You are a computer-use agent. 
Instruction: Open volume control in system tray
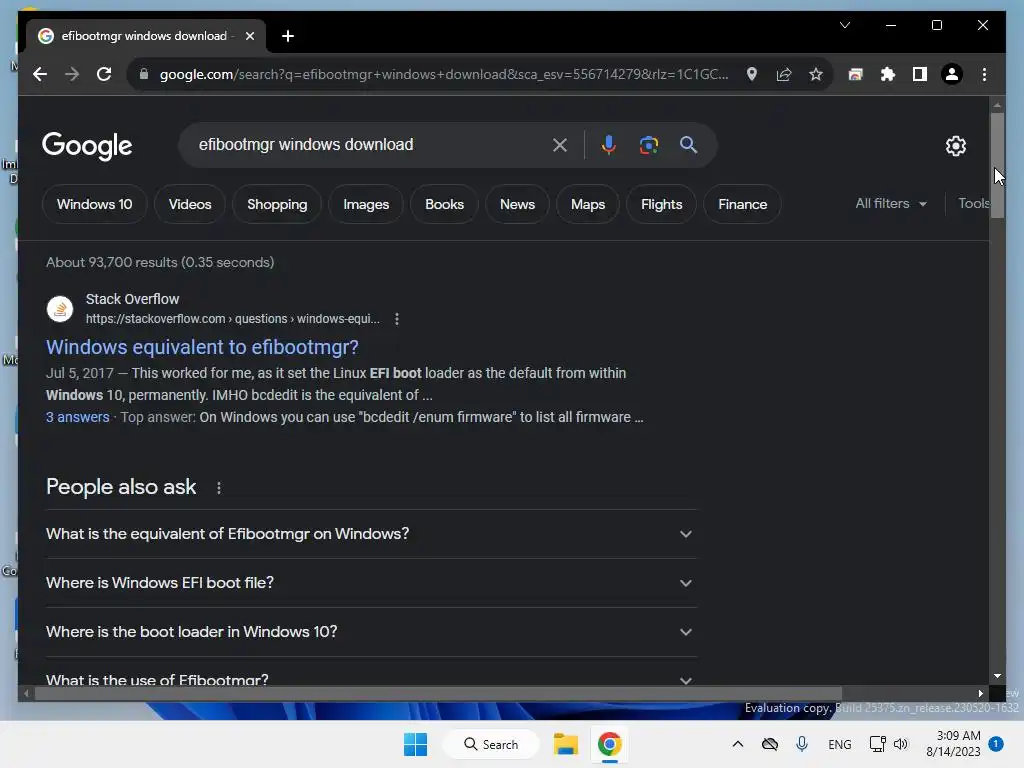tap(901, 744)
